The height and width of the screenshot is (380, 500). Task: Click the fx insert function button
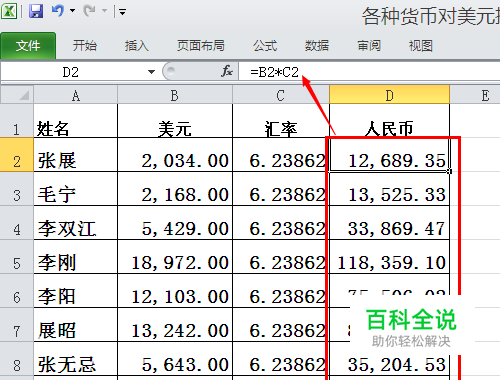pos(227,71)
